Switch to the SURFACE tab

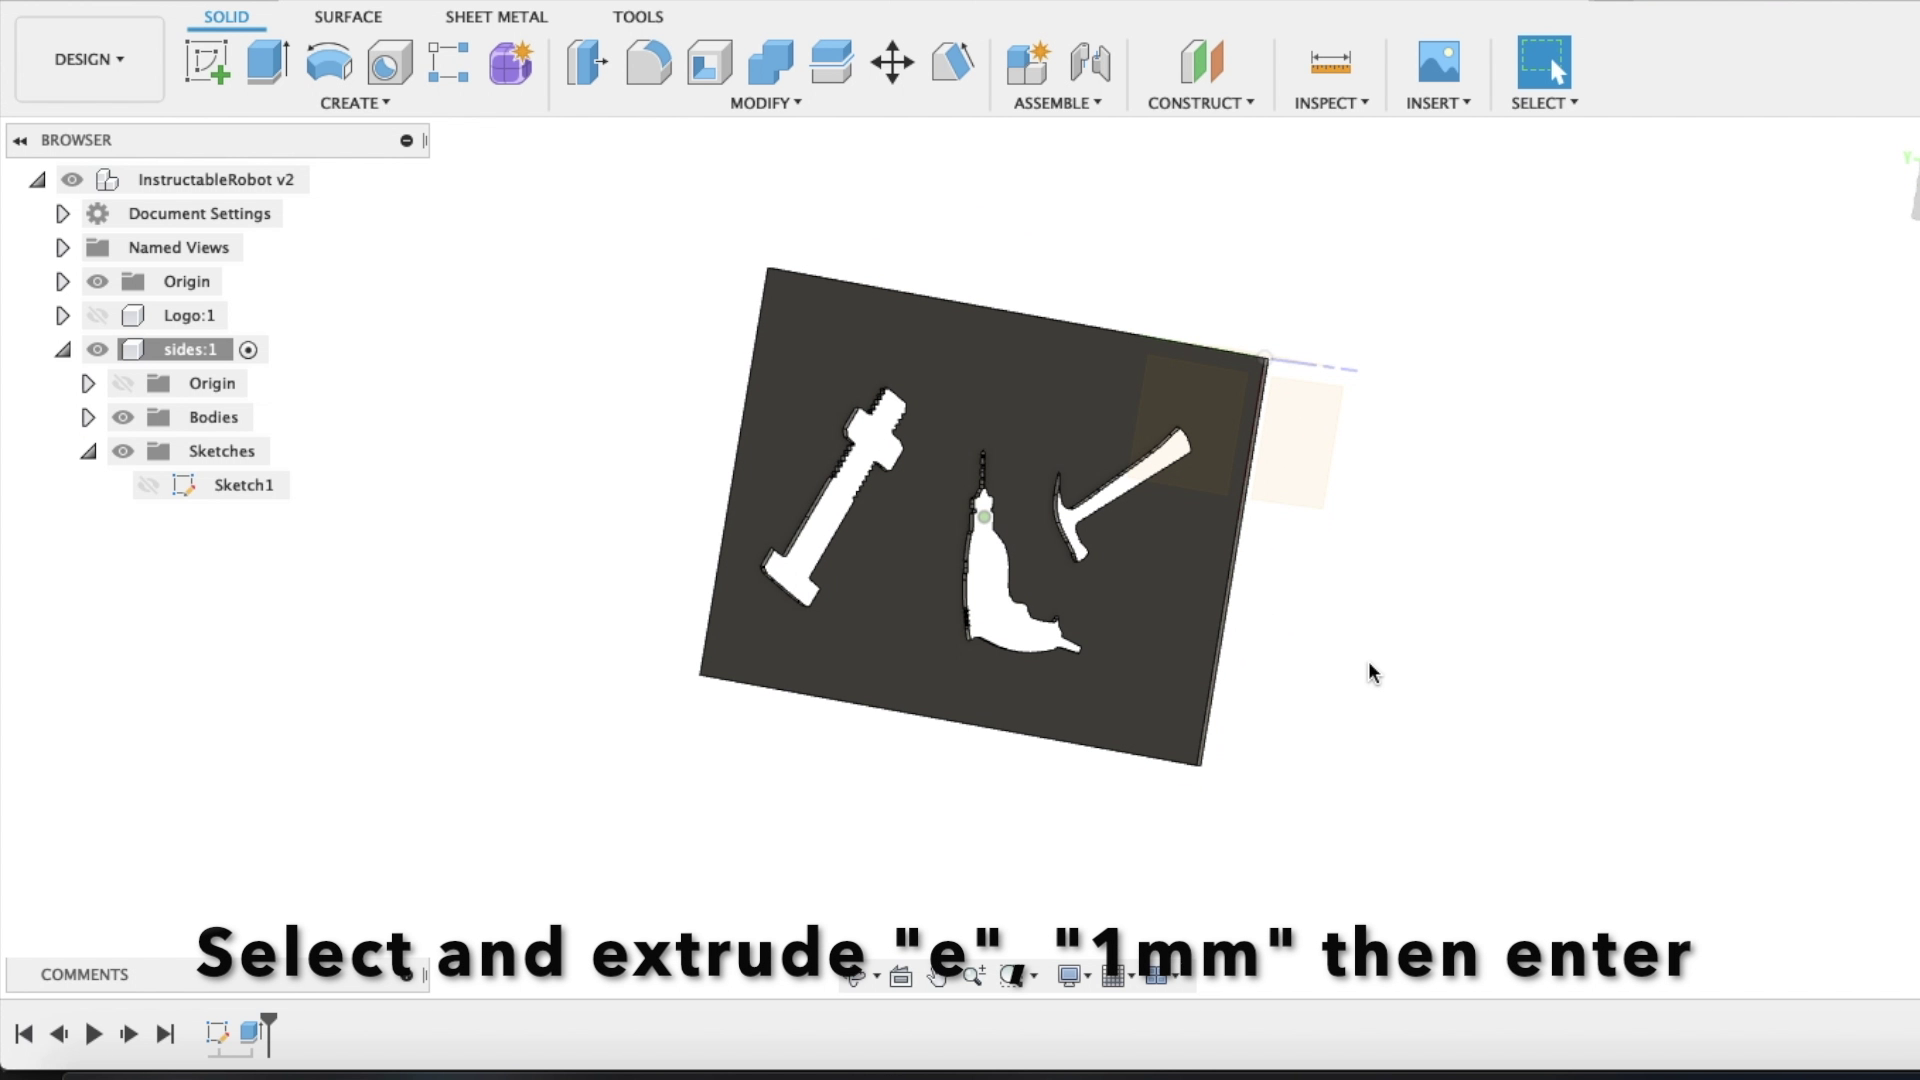348,17
